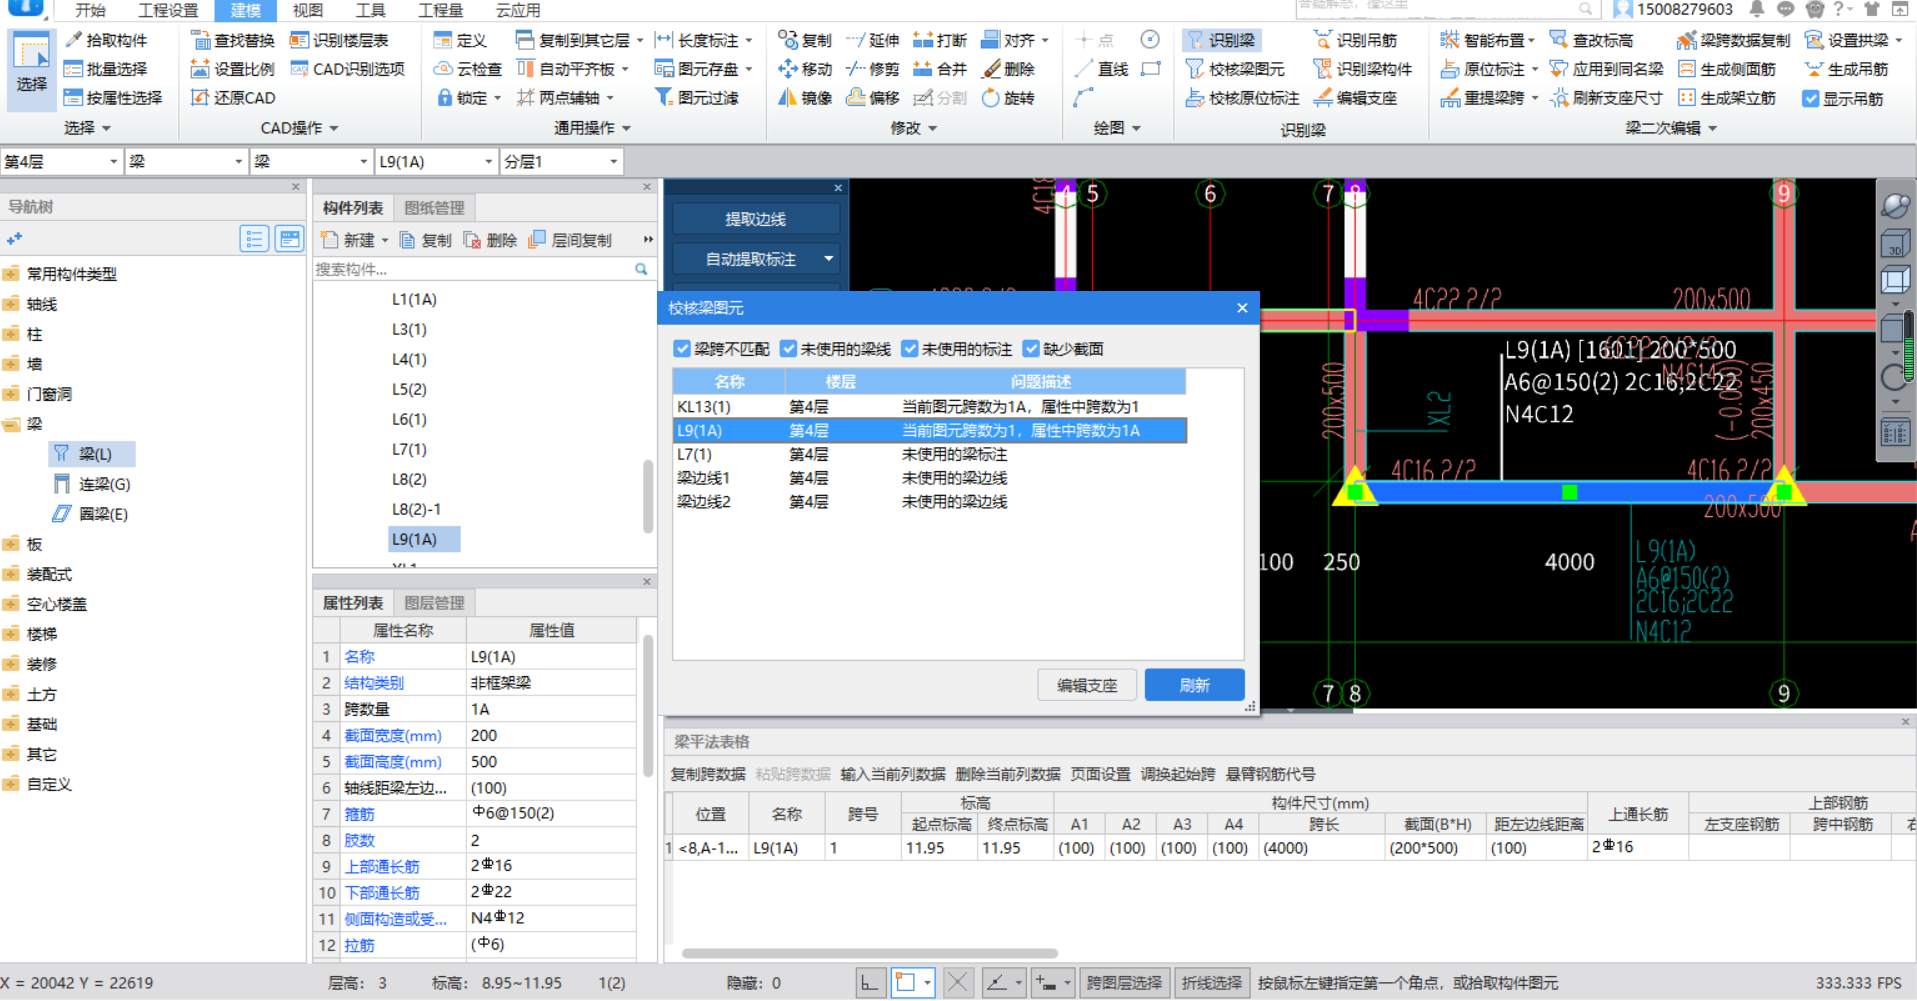Open 云检查 tool
This screenshot has height=1001, width=1917.
click(x=467, y=69)
